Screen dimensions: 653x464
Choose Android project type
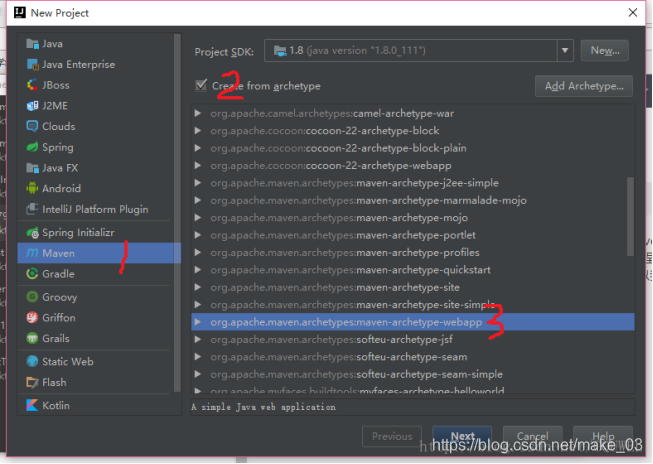[95, 188]
